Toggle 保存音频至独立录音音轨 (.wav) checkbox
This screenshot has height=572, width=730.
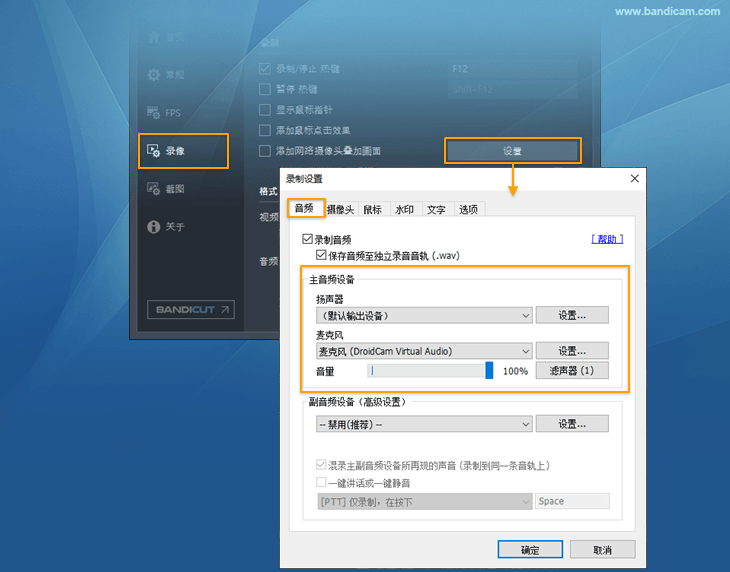coord(321,255)
